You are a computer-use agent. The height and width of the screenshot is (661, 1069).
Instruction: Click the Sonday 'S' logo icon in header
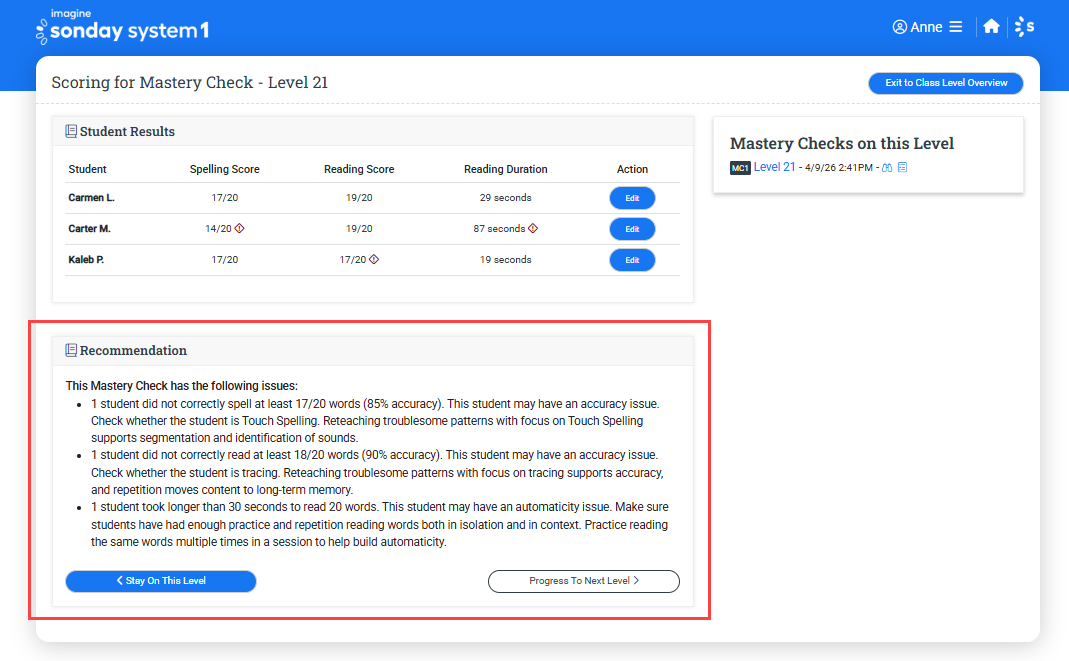pyautogui.click(x=1024, y=27)
